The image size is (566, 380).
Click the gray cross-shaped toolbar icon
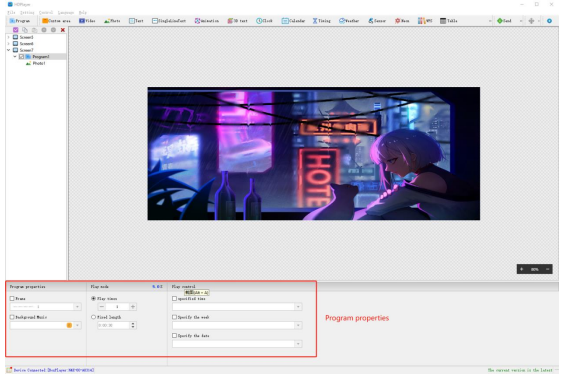click(531, 21)
